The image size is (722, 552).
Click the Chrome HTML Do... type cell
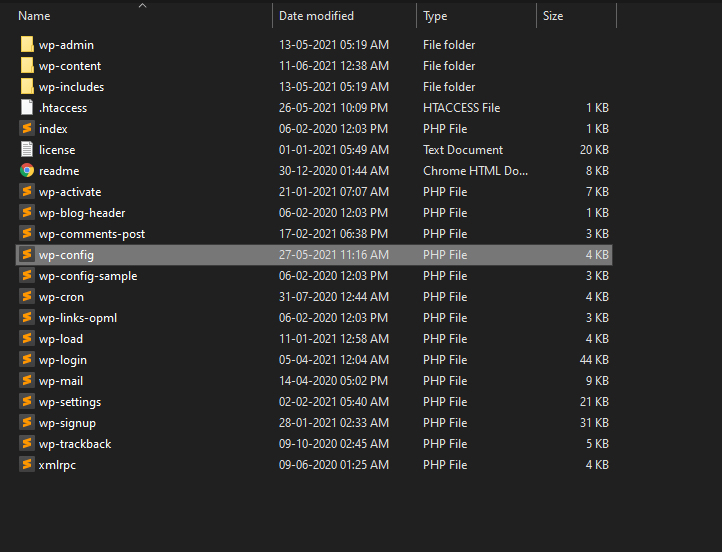[x=475, y=171]
